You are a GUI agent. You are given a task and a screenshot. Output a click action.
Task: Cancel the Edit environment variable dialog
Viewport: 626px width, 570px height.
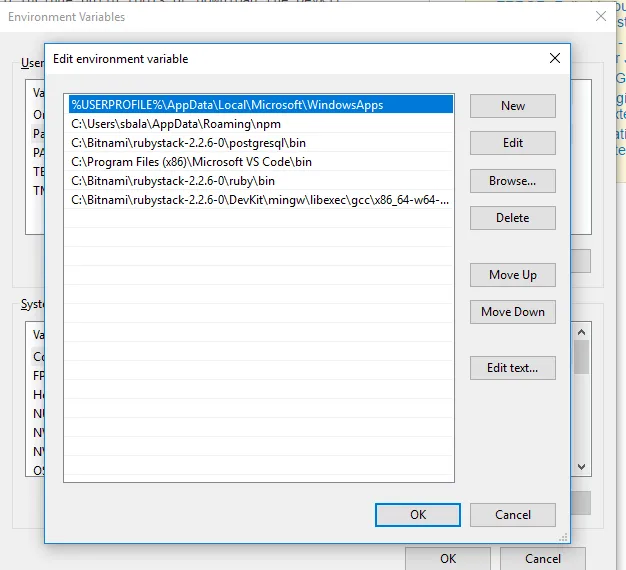513,515
